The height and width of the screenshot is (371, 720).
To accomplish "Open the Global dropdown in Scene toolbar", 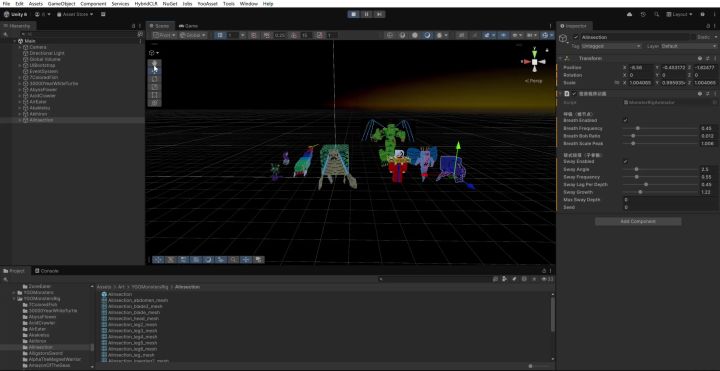I will point(192,35).
